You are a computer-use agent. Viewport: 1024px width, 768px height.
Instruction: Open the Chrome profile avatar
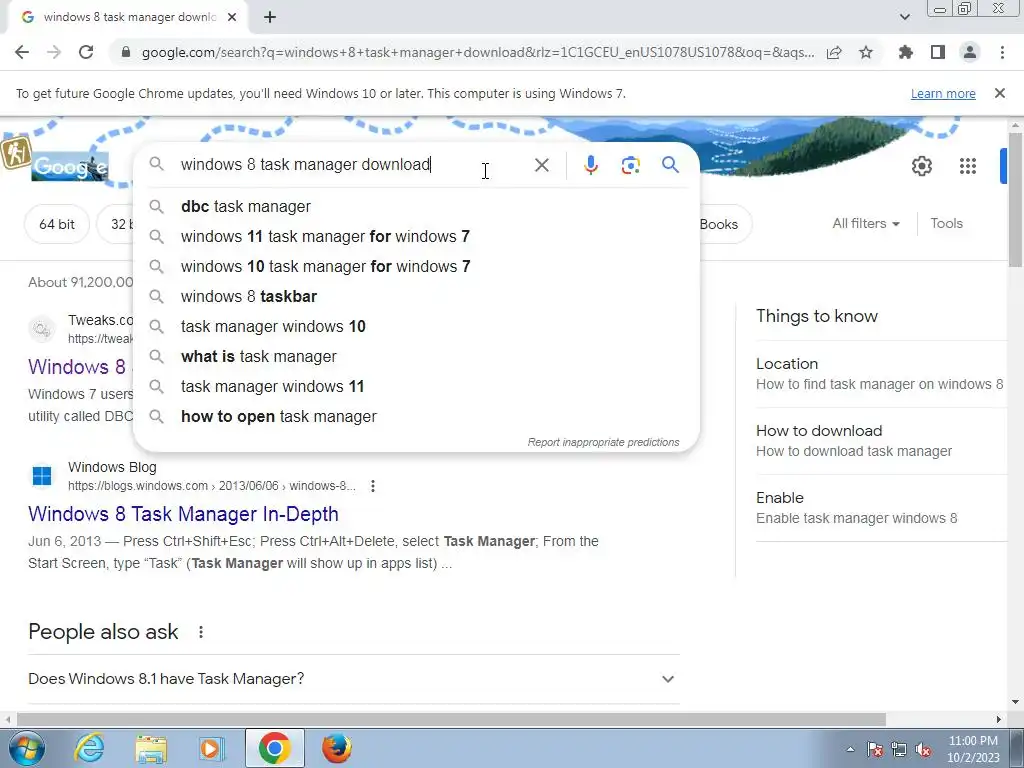tap(970, 52)
